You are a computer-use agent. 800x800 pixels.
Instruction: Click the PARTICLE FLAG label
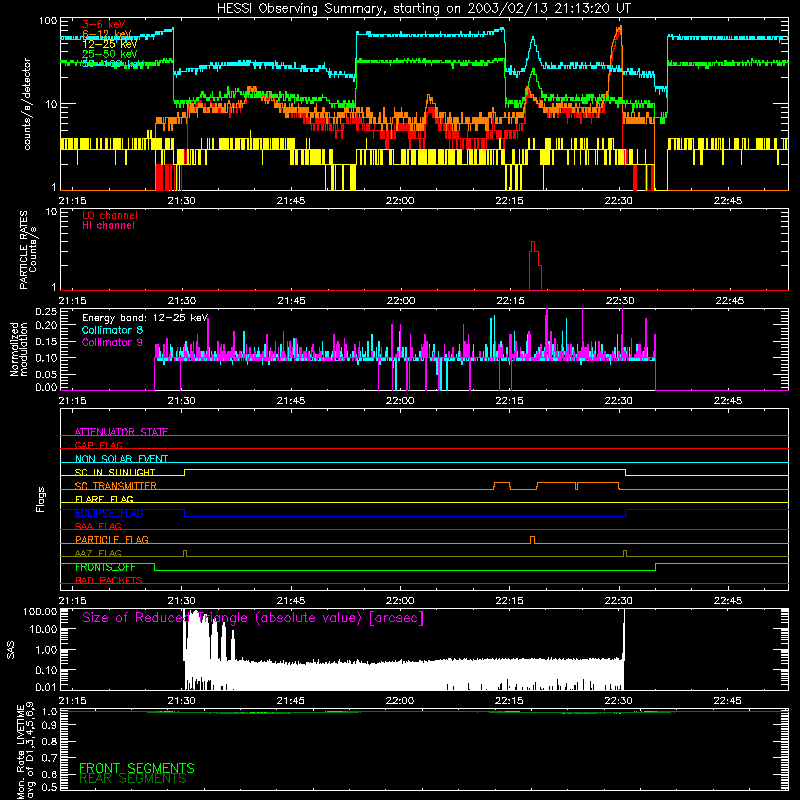tap(112, 539)
